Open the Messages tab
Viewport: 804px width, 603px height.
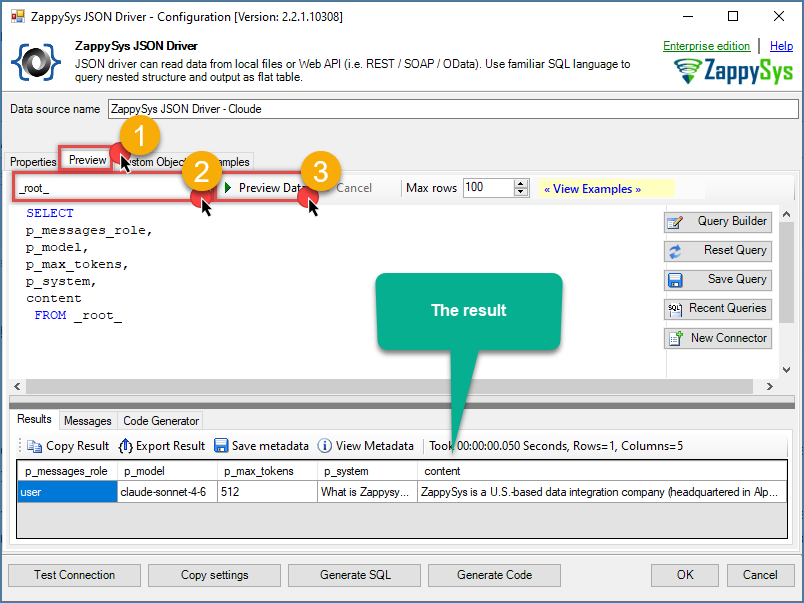click(x=88, y=421)
